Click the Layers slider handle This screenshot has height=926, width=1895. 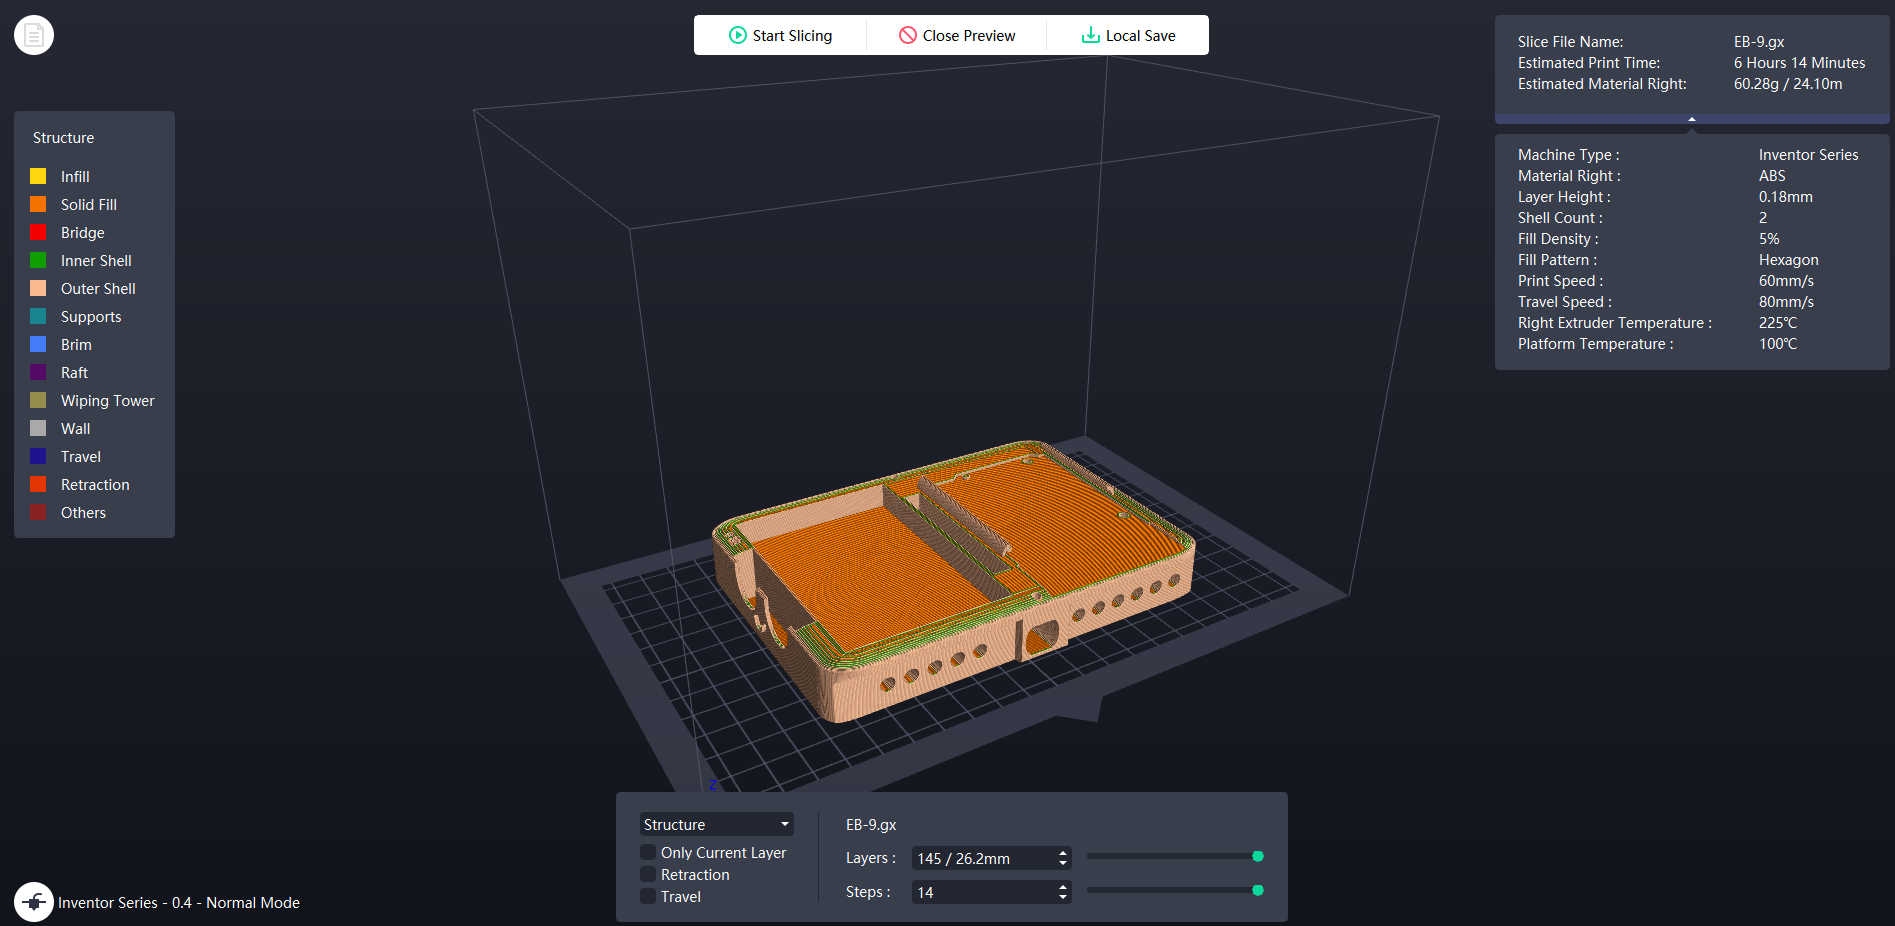pos(1258,856)
